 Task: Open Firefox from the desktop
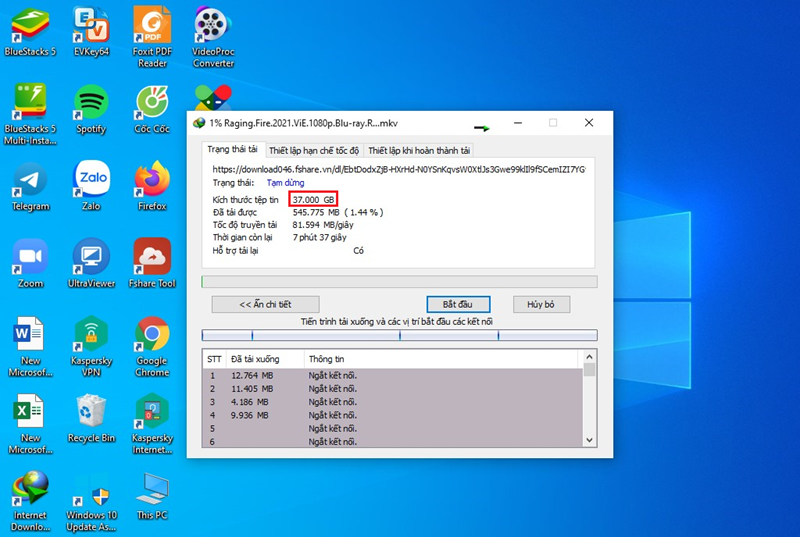[x=152, y=187]
